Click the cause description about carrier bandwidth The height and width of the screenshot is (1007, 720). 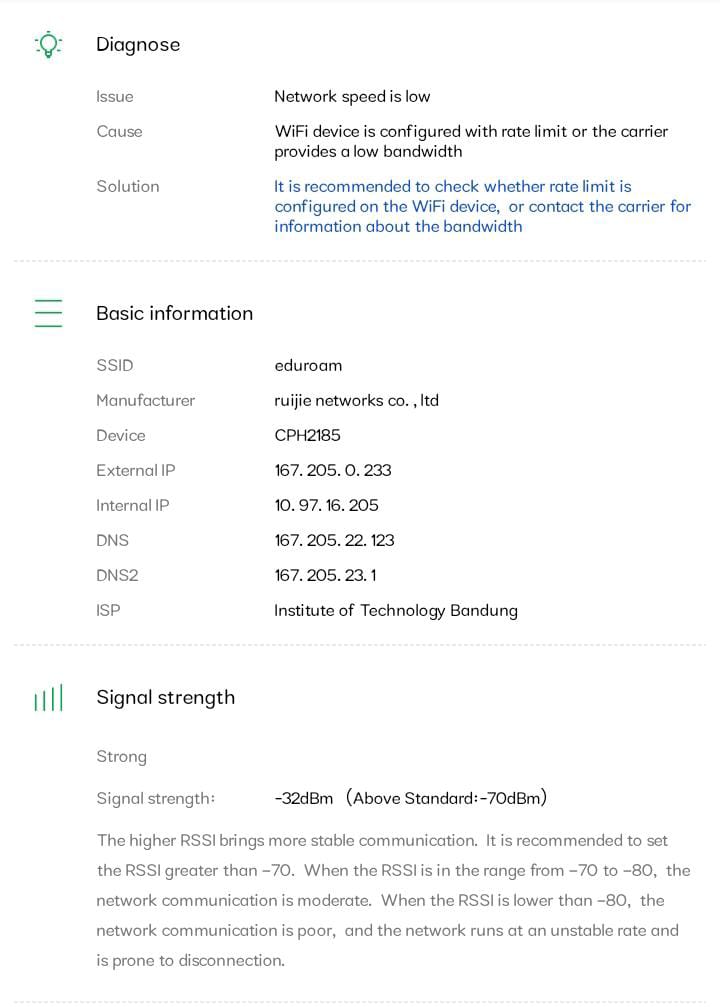point(470,141)
